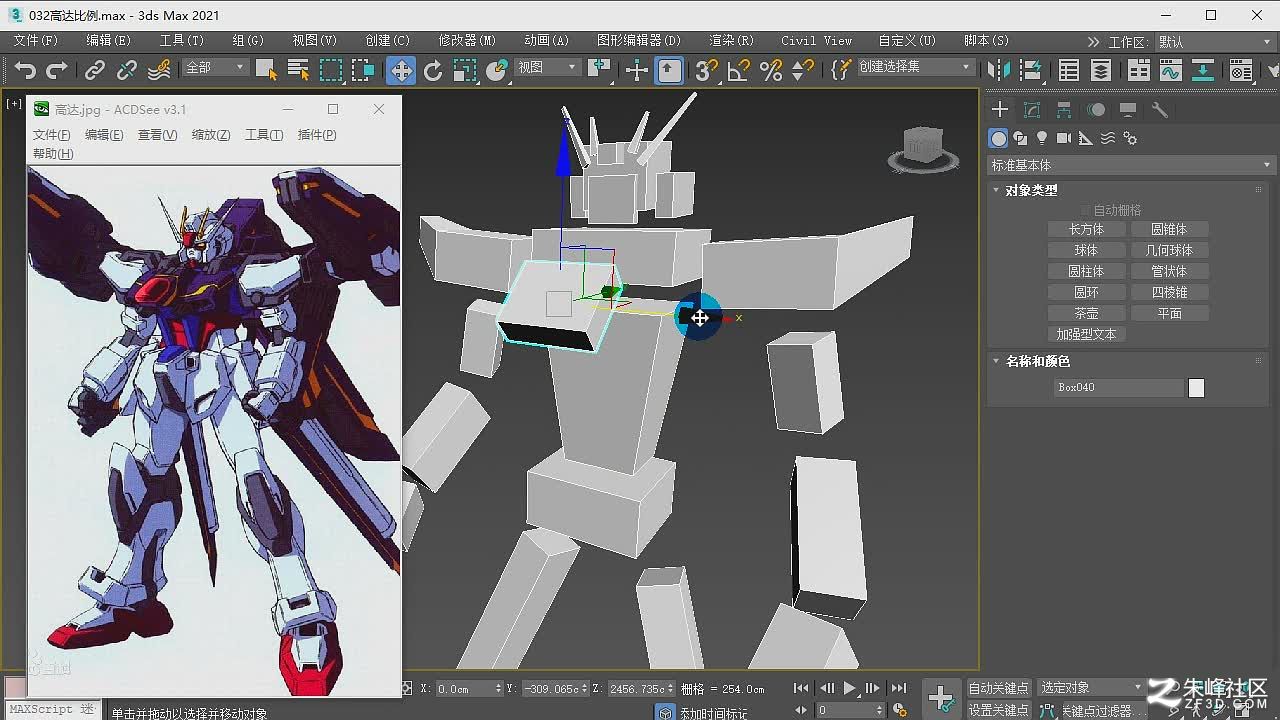Switch to the Modify panel tab

[1032, 110]
